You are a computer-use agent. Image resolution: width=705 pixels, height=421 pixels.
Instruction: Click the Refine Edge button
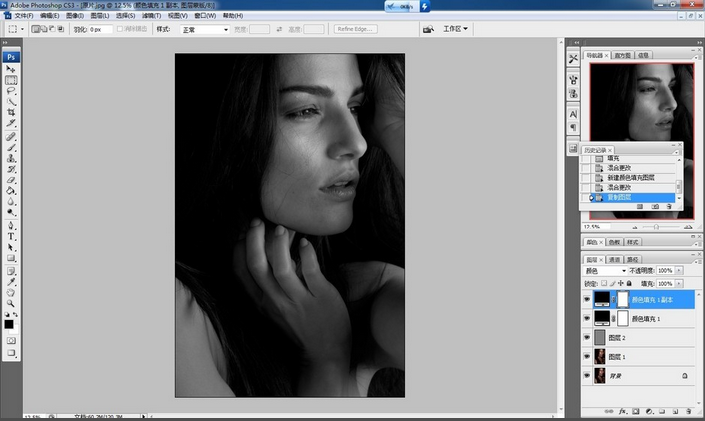point(355,29)
